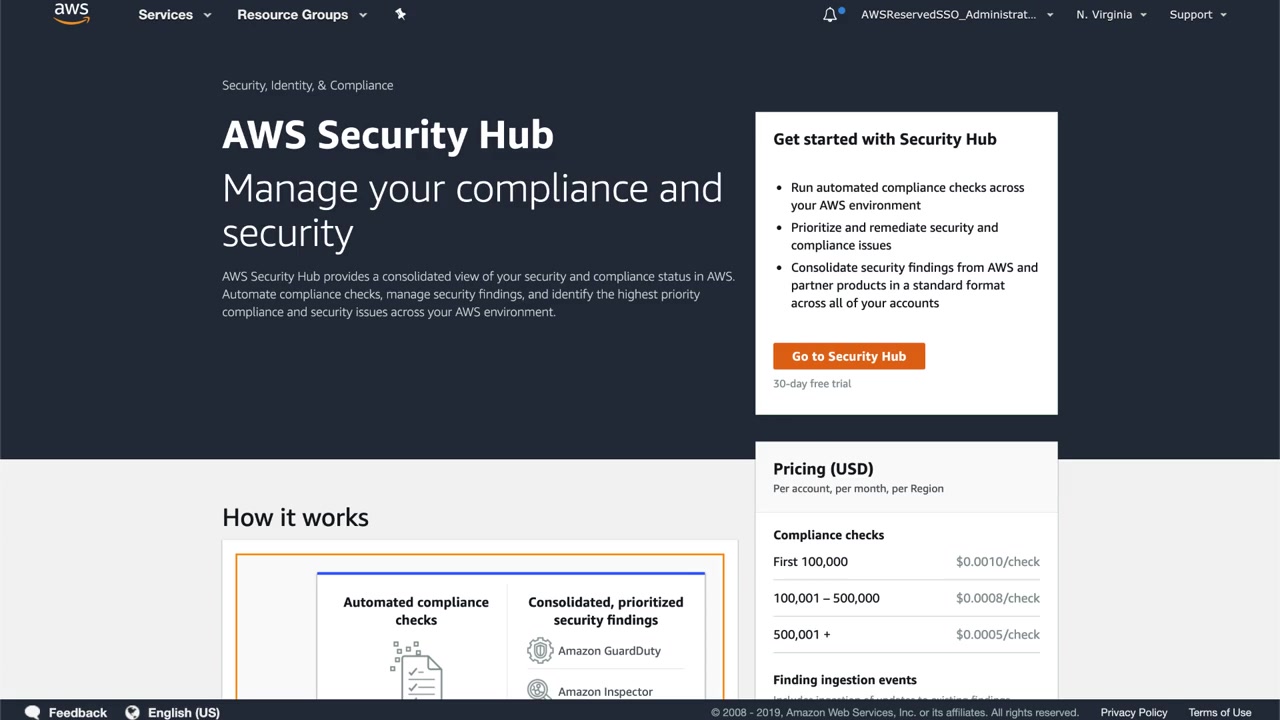The width and height of the screenshot is (1280, 720).
Task: Open the N. Virginia region selector
Action: tap(1111, 15)
